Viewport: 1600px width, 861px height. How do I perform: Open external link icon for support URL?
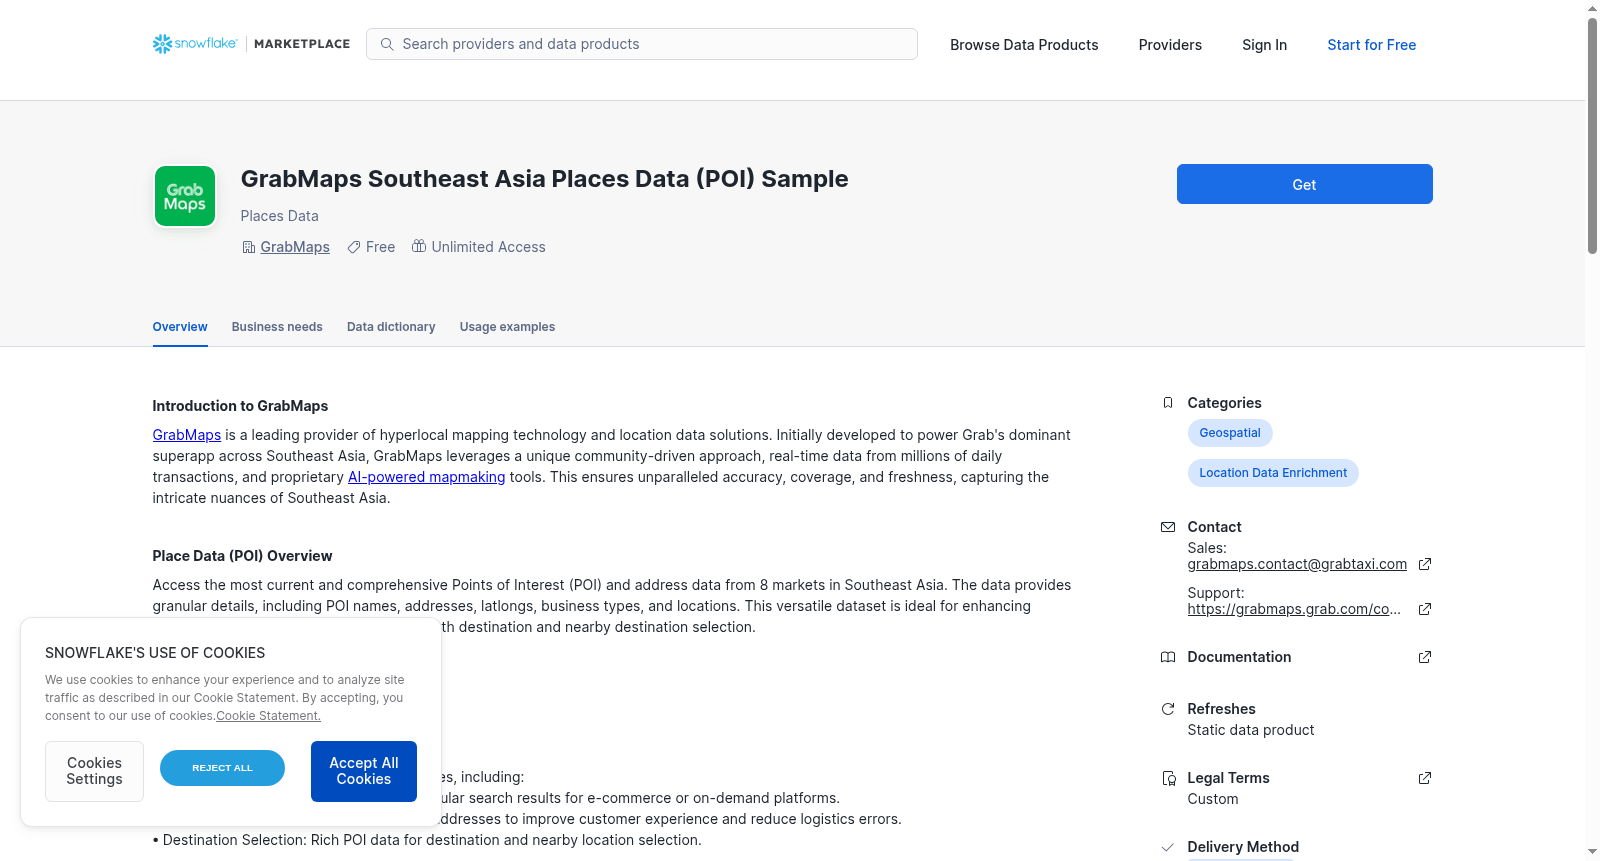1425,609
